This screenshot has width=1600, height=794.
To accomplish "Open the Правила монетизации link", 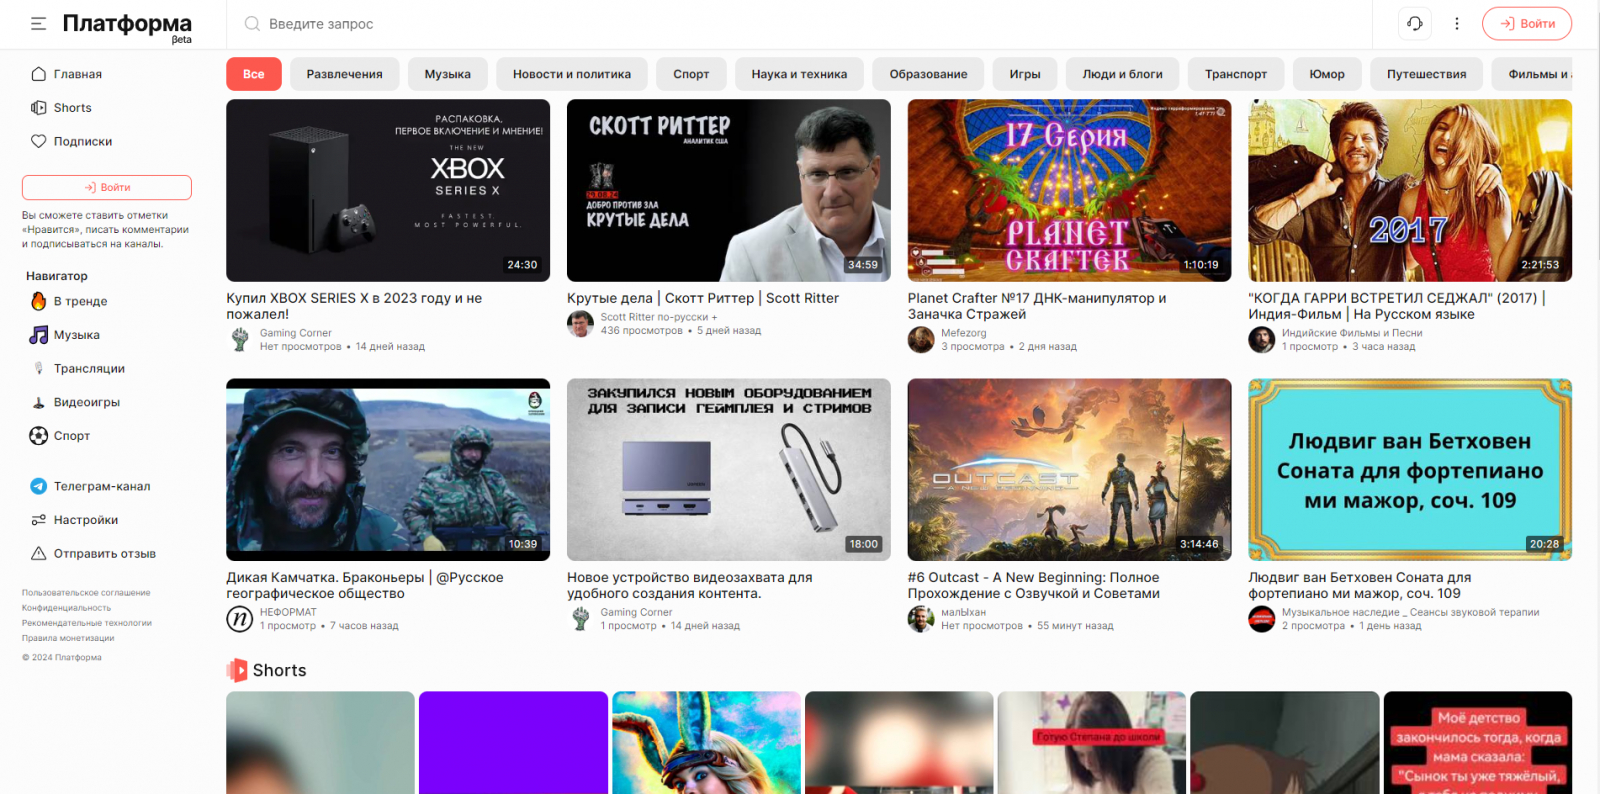I will pyautogui.click(x=68, y=638).
